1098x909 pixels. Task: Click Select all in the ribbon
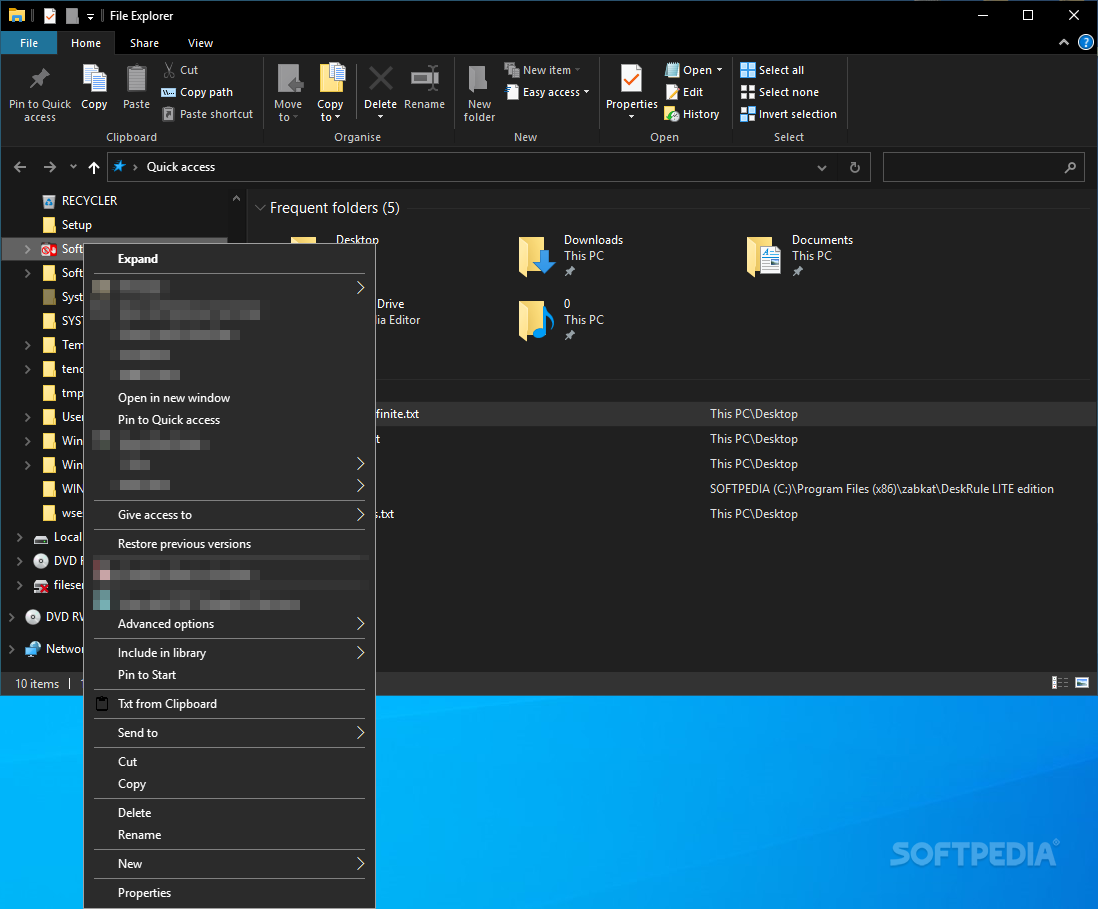click(x=772, y=70)
